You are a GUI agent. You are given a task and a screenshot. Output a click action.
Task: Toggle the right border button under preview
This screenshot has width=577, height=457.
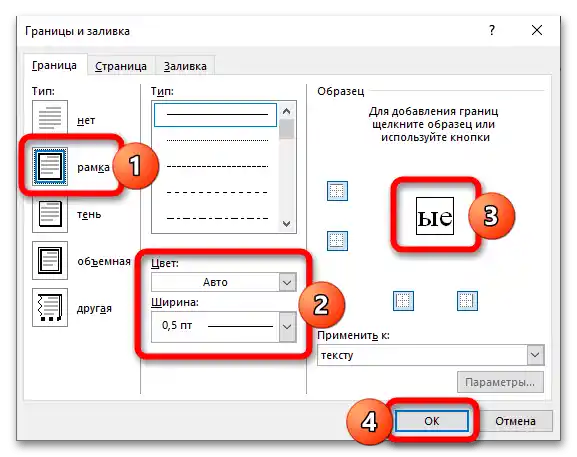tap(467, 301)
